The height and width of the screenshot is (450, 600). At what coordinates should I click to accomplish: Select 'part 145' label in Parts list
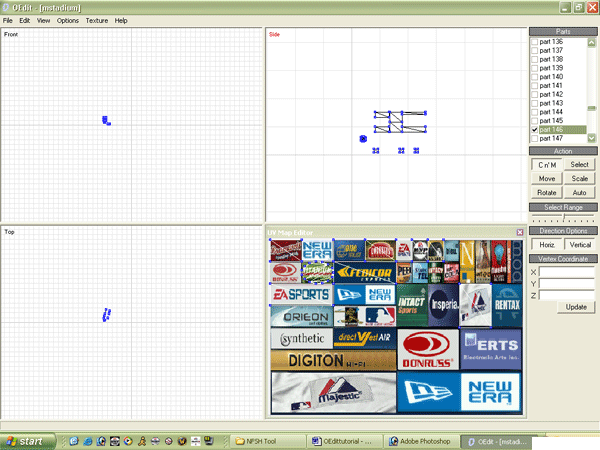coord(551,121)
